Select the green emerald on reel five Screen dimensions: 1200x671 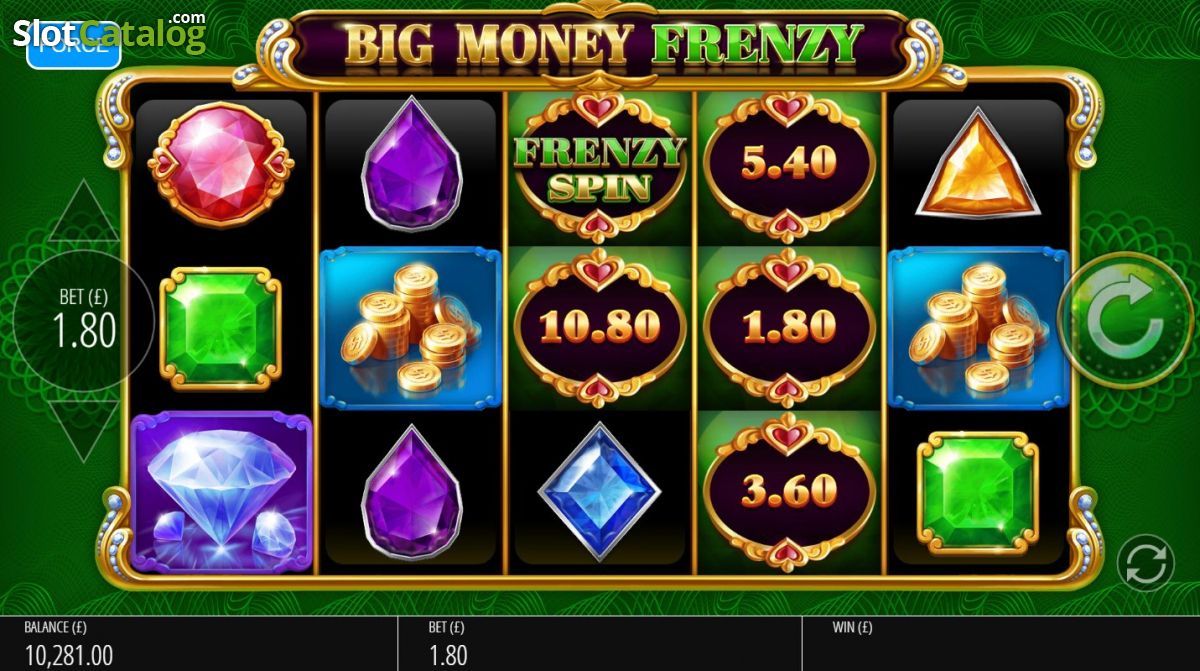978,492
